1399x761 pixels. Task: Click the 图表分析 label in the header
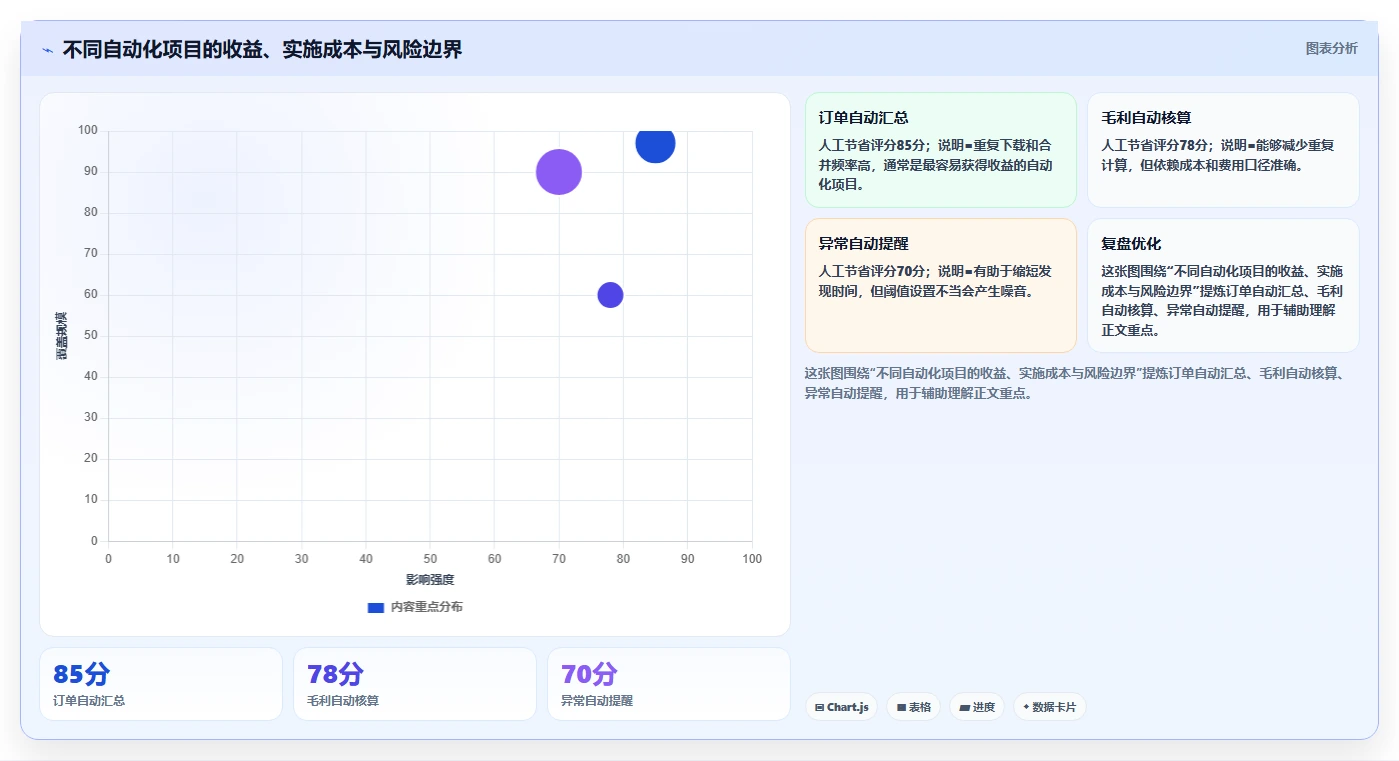(1331, 48)
